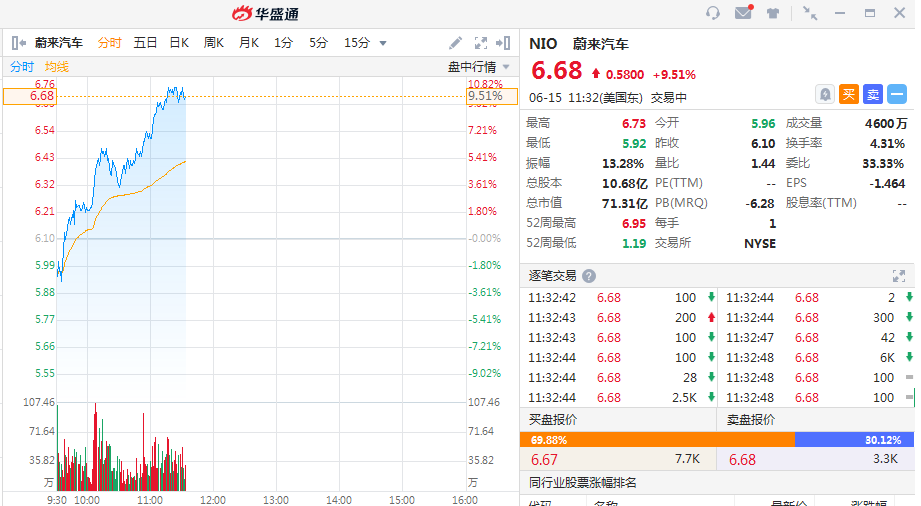The image size is (921, 506).
Task: Select the pencil drawing tool icon
Action: tap(456, 43)
